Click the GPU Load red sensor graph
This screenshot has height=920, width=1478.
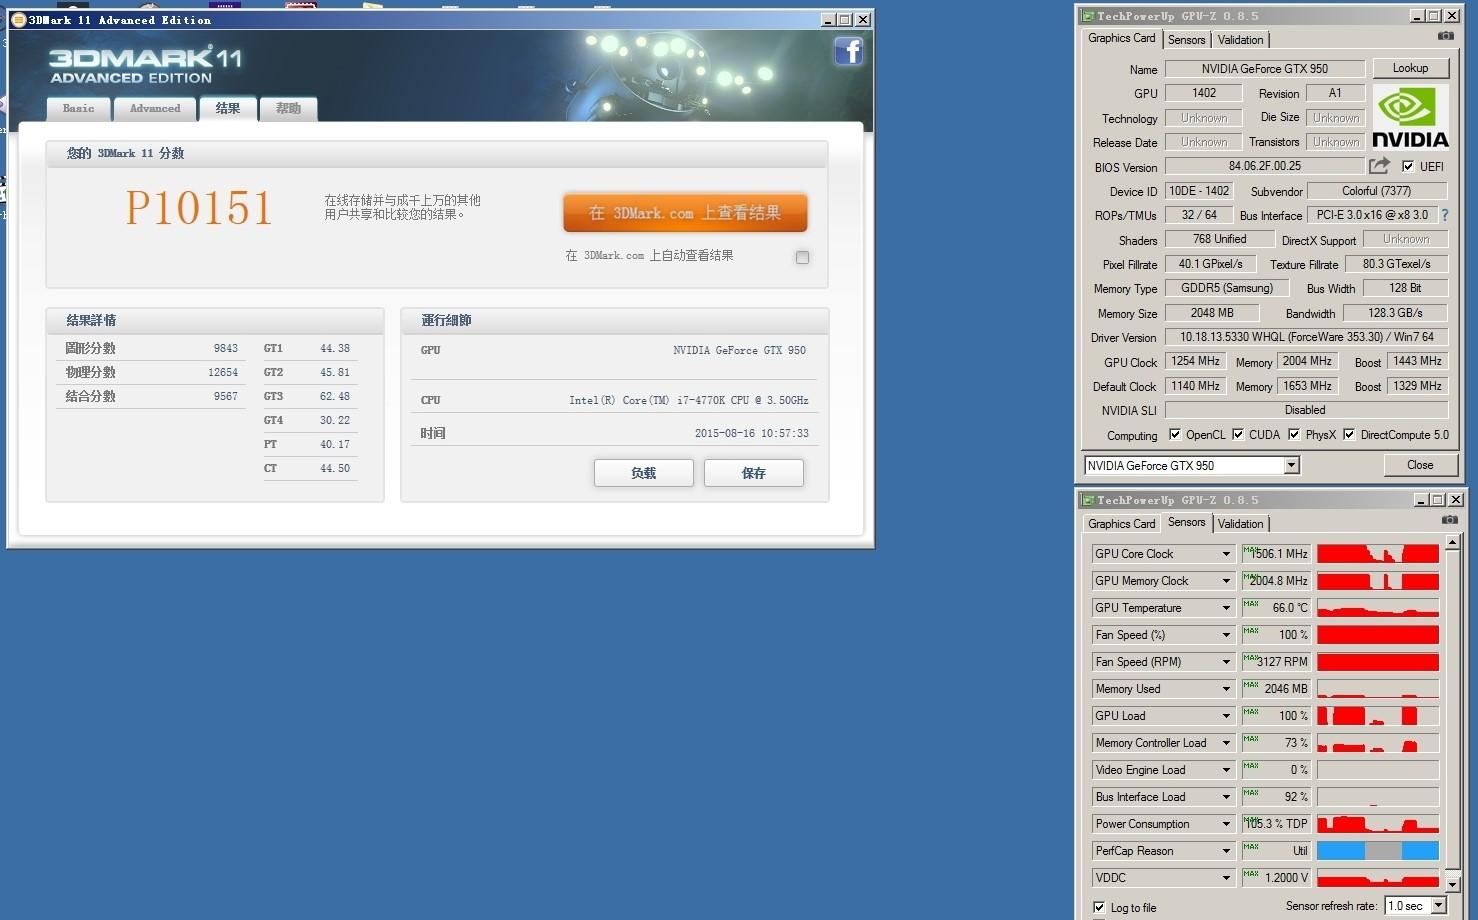point(1378,716)
